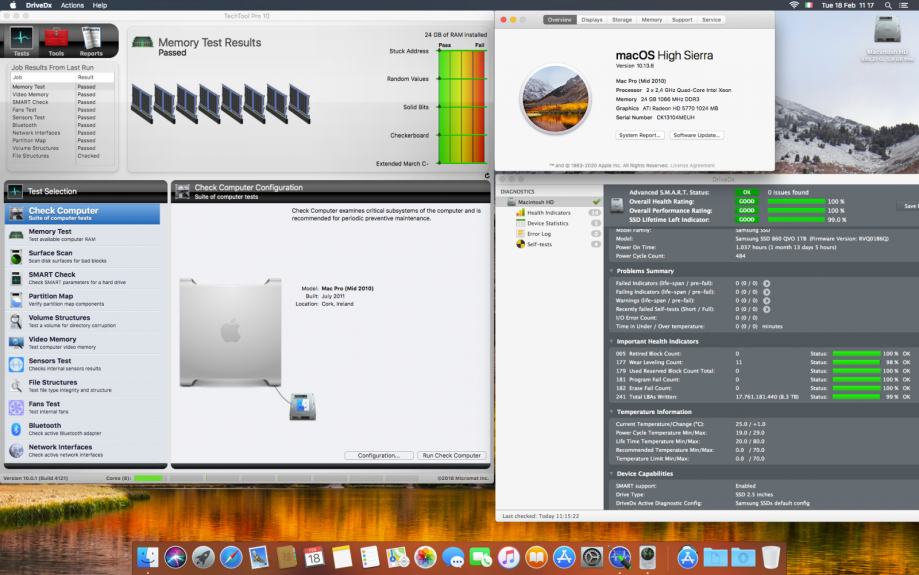Open the Actions menu in menu bar
The image size is (919, 575).
click(x=72, y=6)
